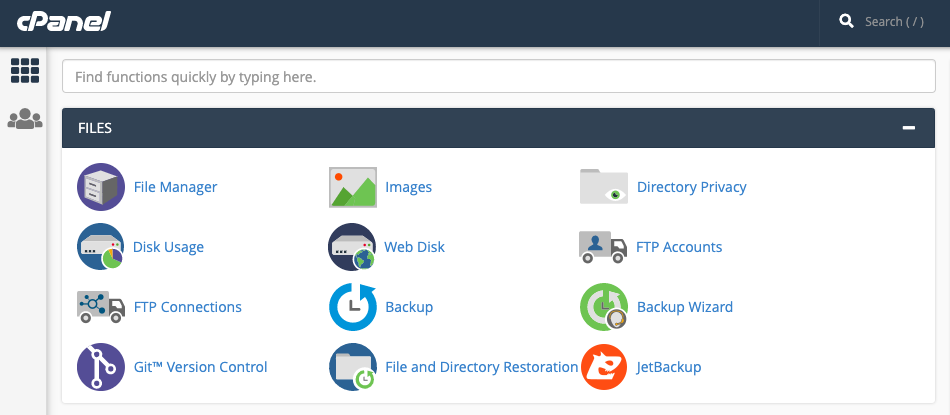Open the File Manager icon

pyautogui.click(x=101, y=187)
